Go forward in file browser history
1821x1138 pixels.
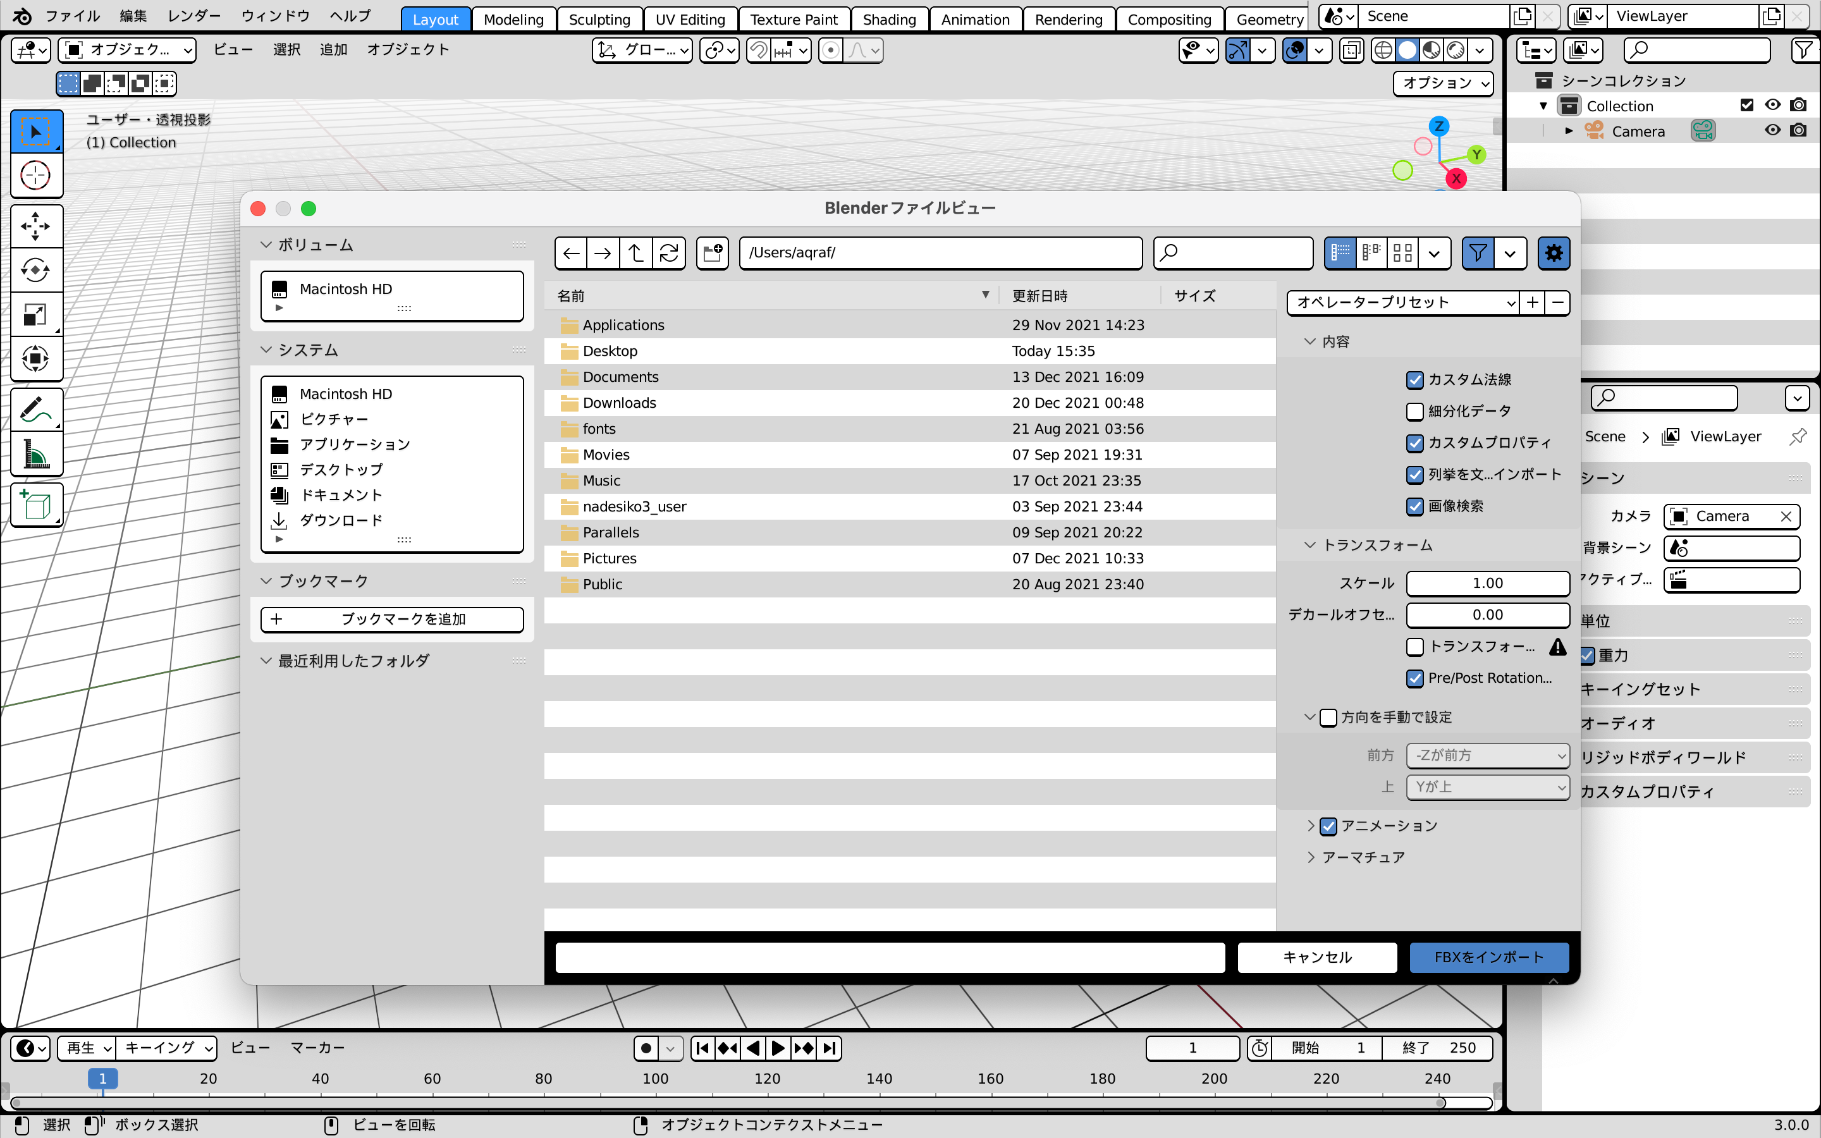(603, 253)
